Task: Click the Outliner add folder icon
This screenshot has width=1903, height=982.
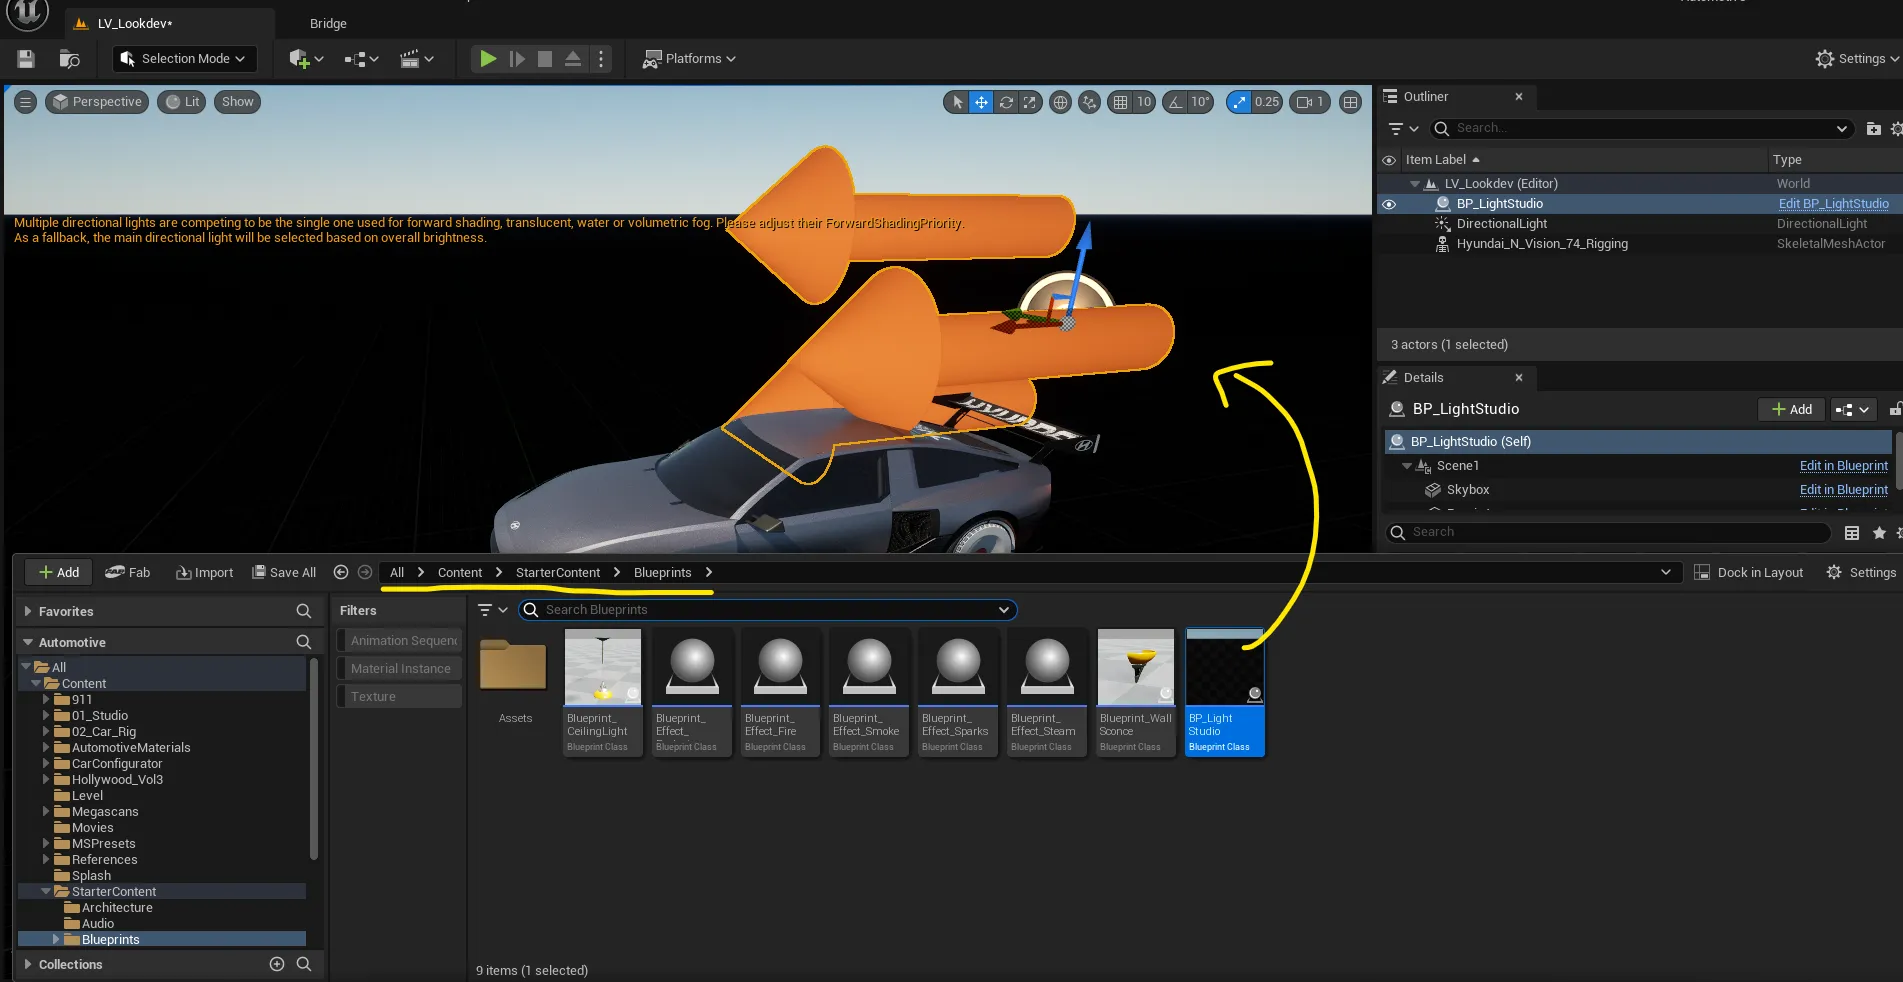Action: (x=1873, y=128)
